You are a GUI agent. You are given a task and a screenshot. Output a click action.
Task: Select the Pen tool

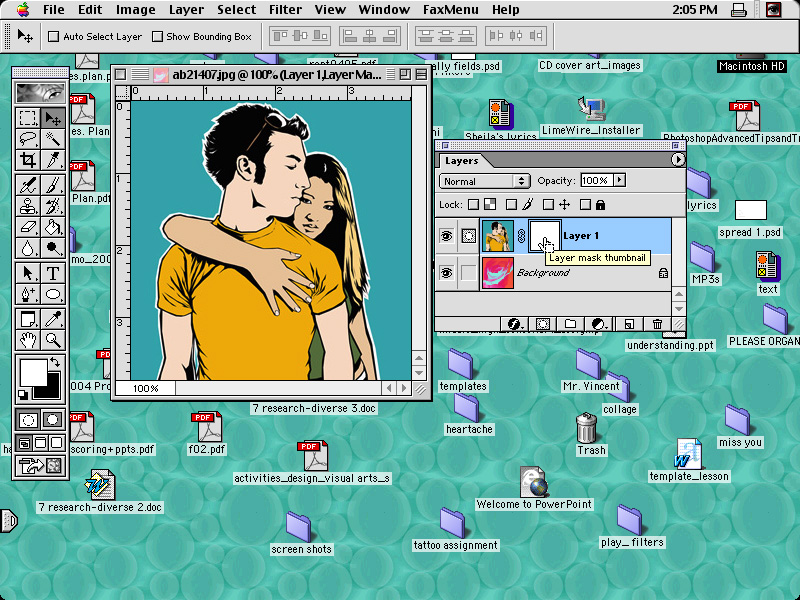click(x=28, y=294)
